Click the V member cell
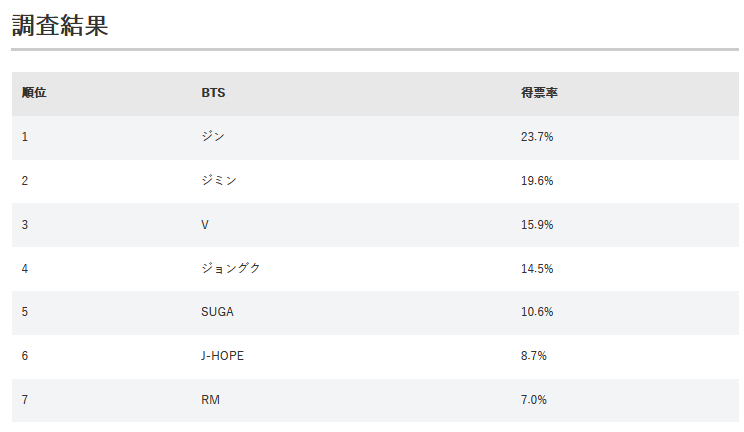744x432 pixels. point(205,225)
